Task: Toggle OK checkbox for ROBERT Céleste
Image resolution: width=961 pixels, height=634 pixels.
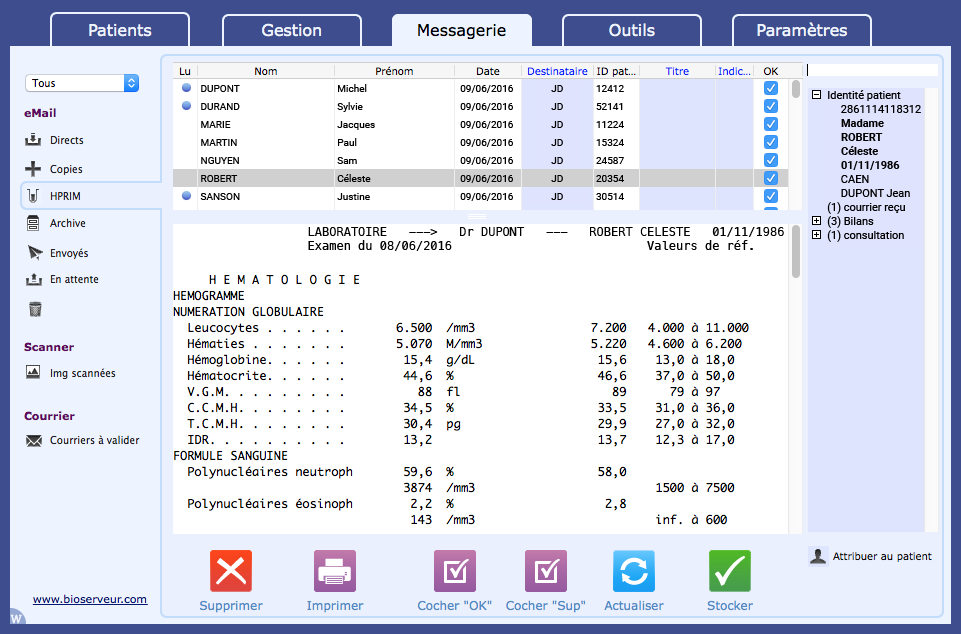Action: click(x=770, y=178)
